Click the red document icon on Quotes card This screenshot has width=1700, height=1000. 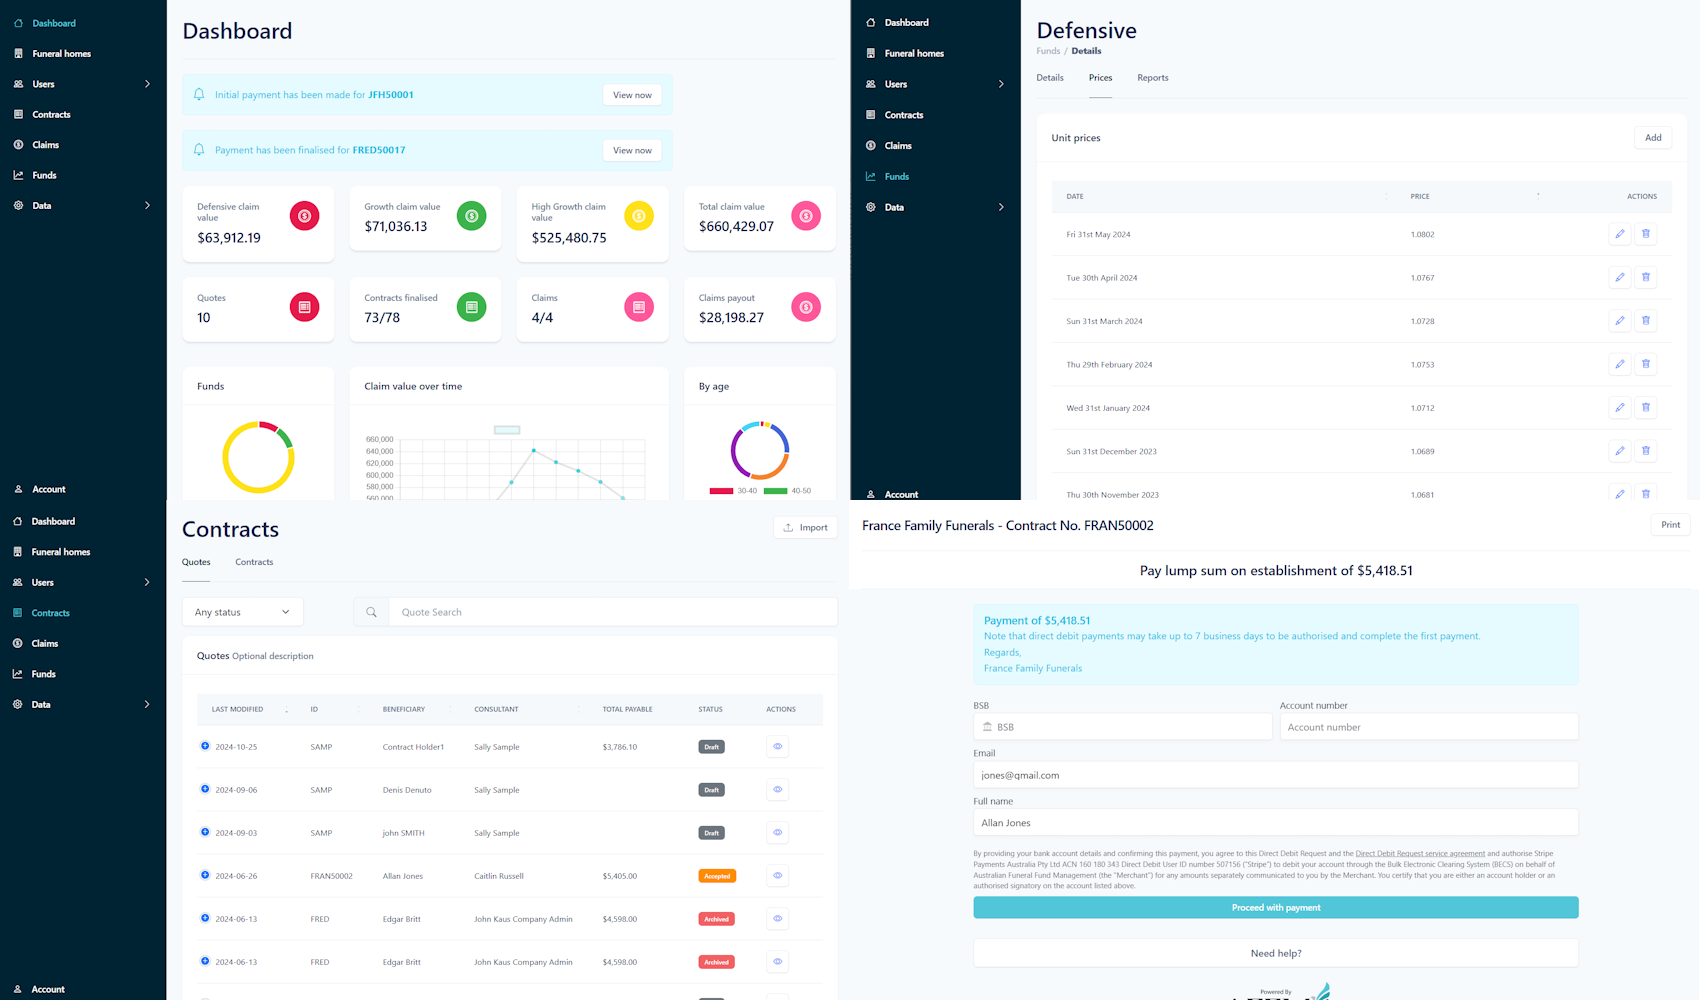pyautogui.click(x=304, y=307)
